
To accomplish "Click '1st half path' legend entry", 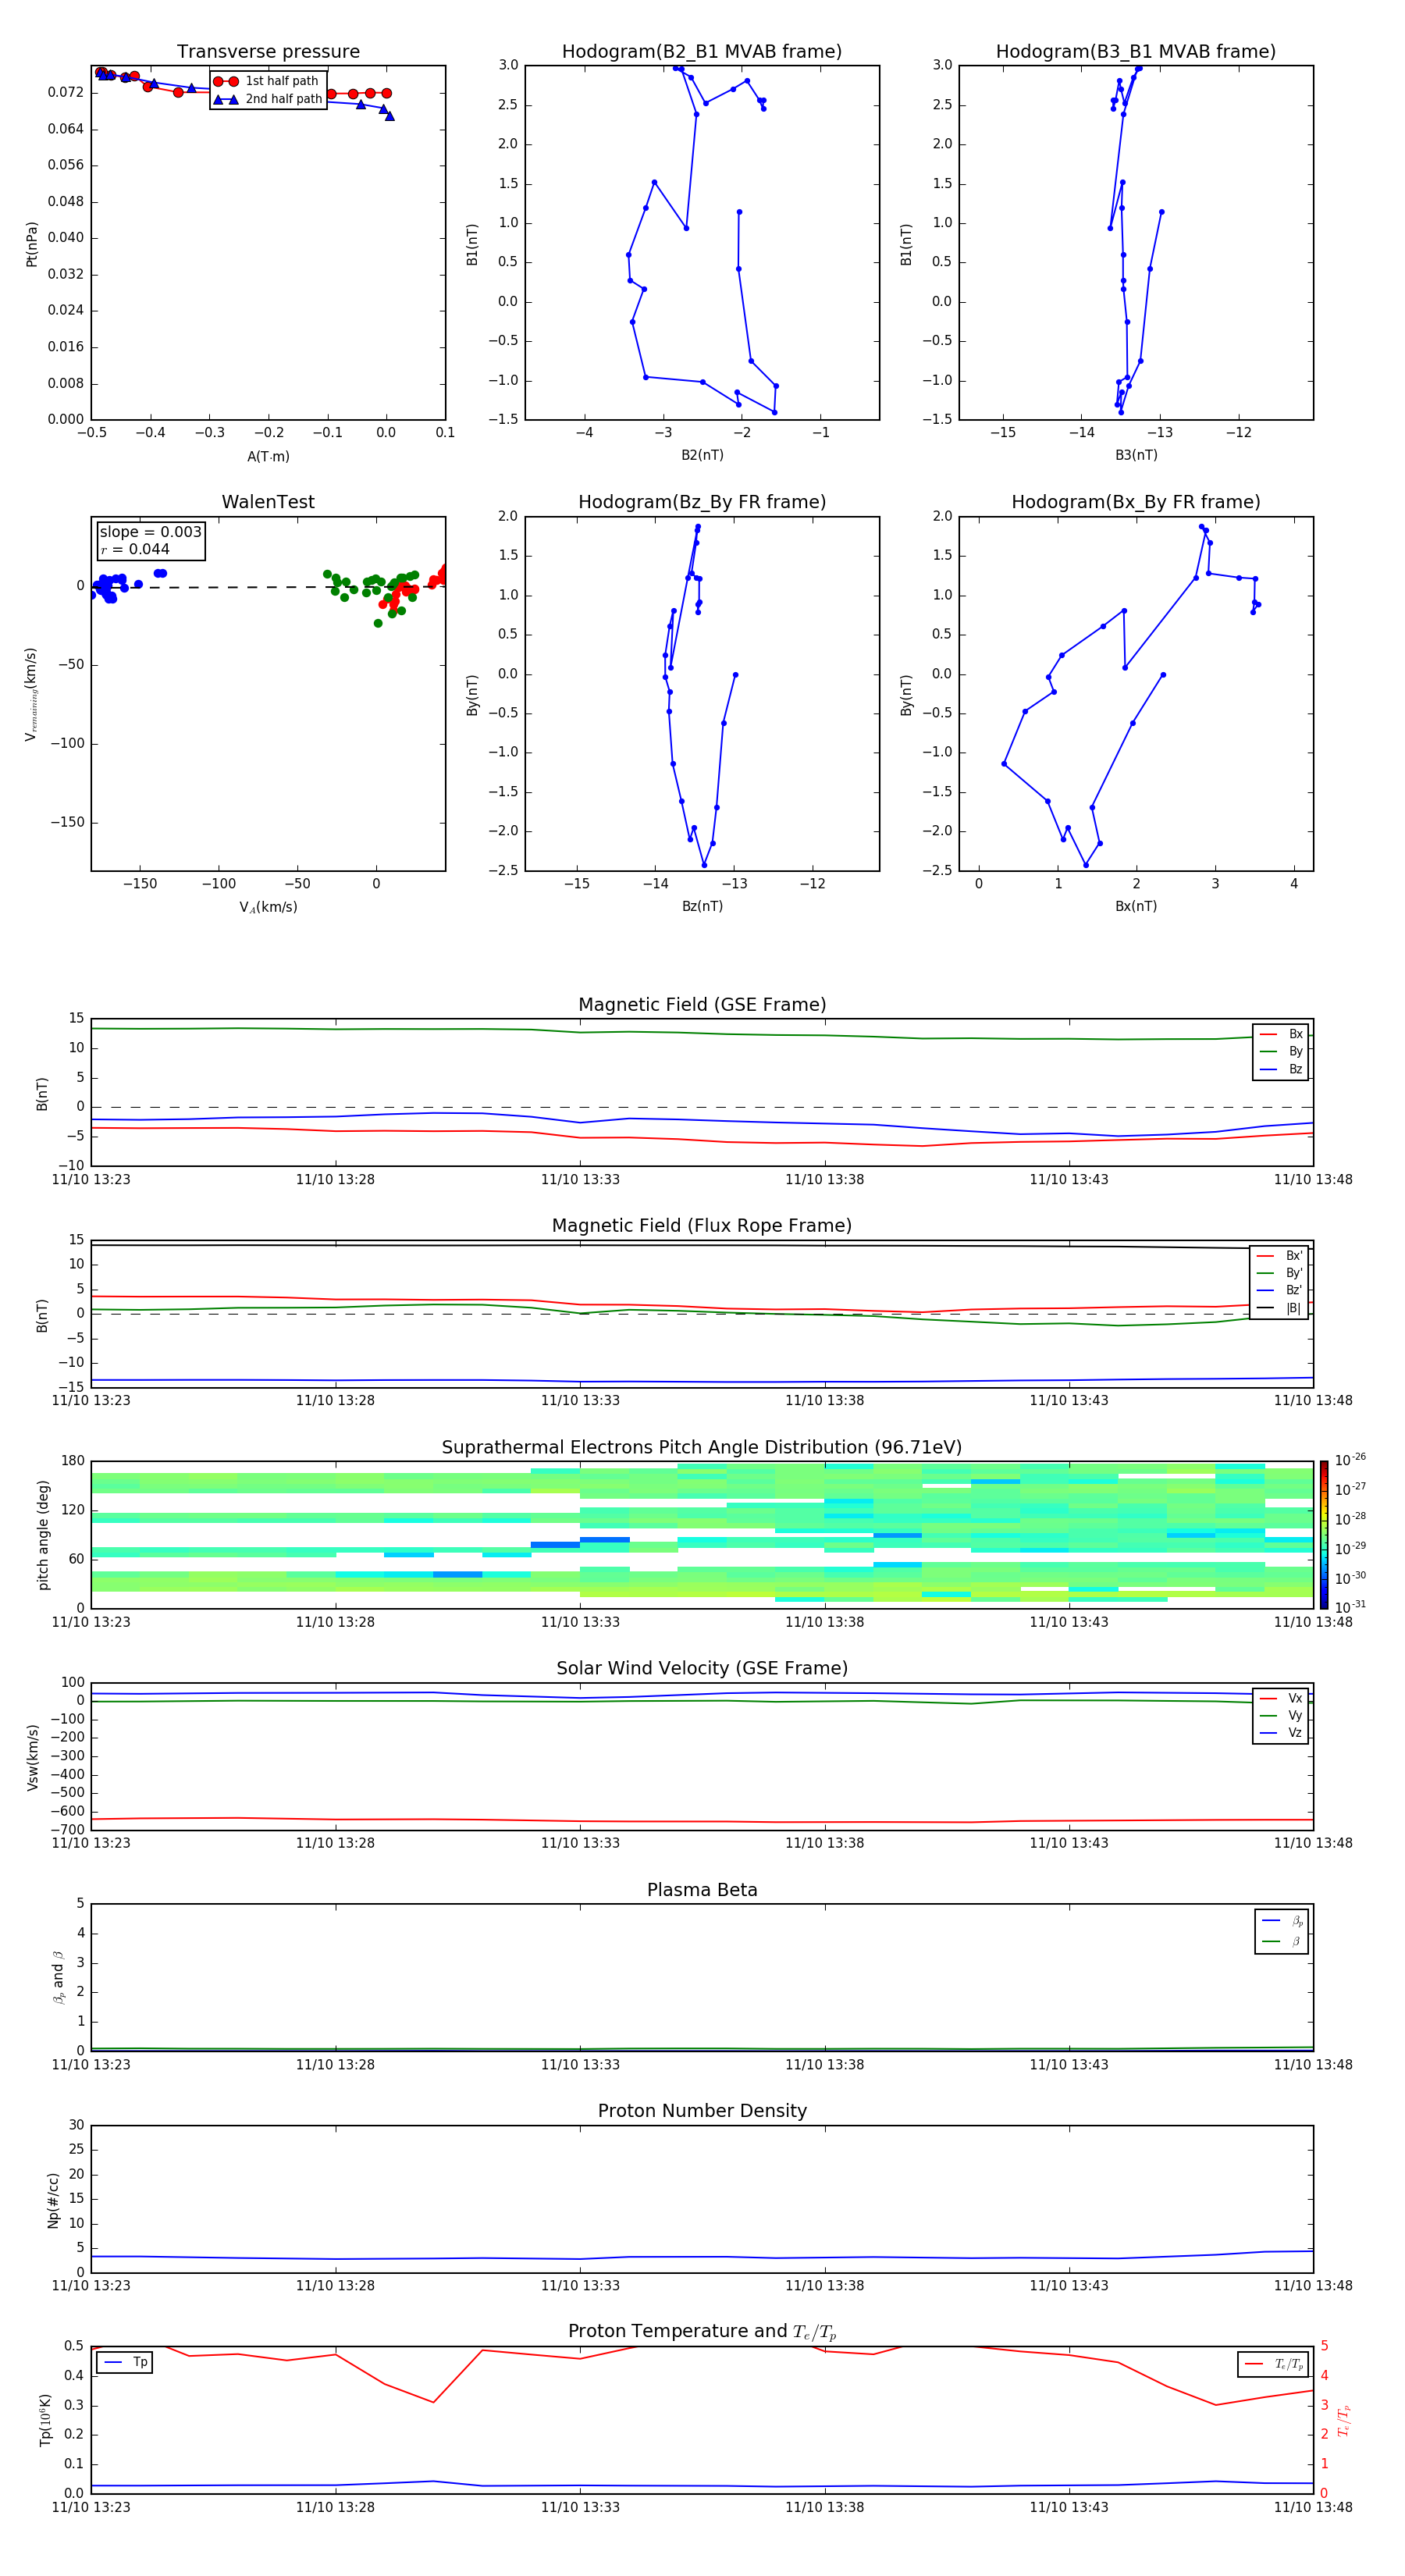I will pyautogui.click(x=267, y=81).
